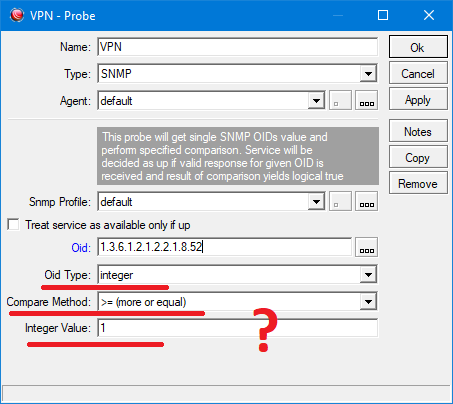This screenshot has width=453, height=404.
Task: Click the small square button beside Snmp Profile
Action: (340, 201)
